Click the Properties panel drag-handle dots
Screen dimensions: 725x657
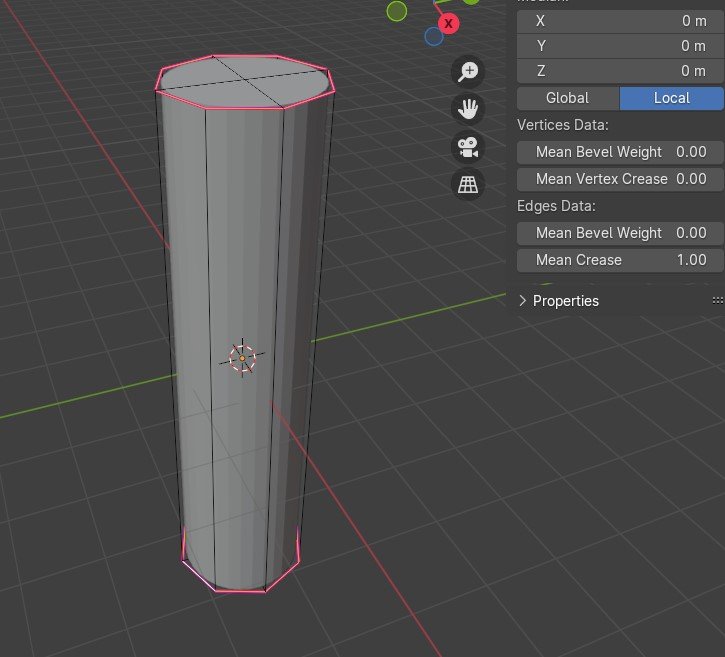[x=716, y=300]
